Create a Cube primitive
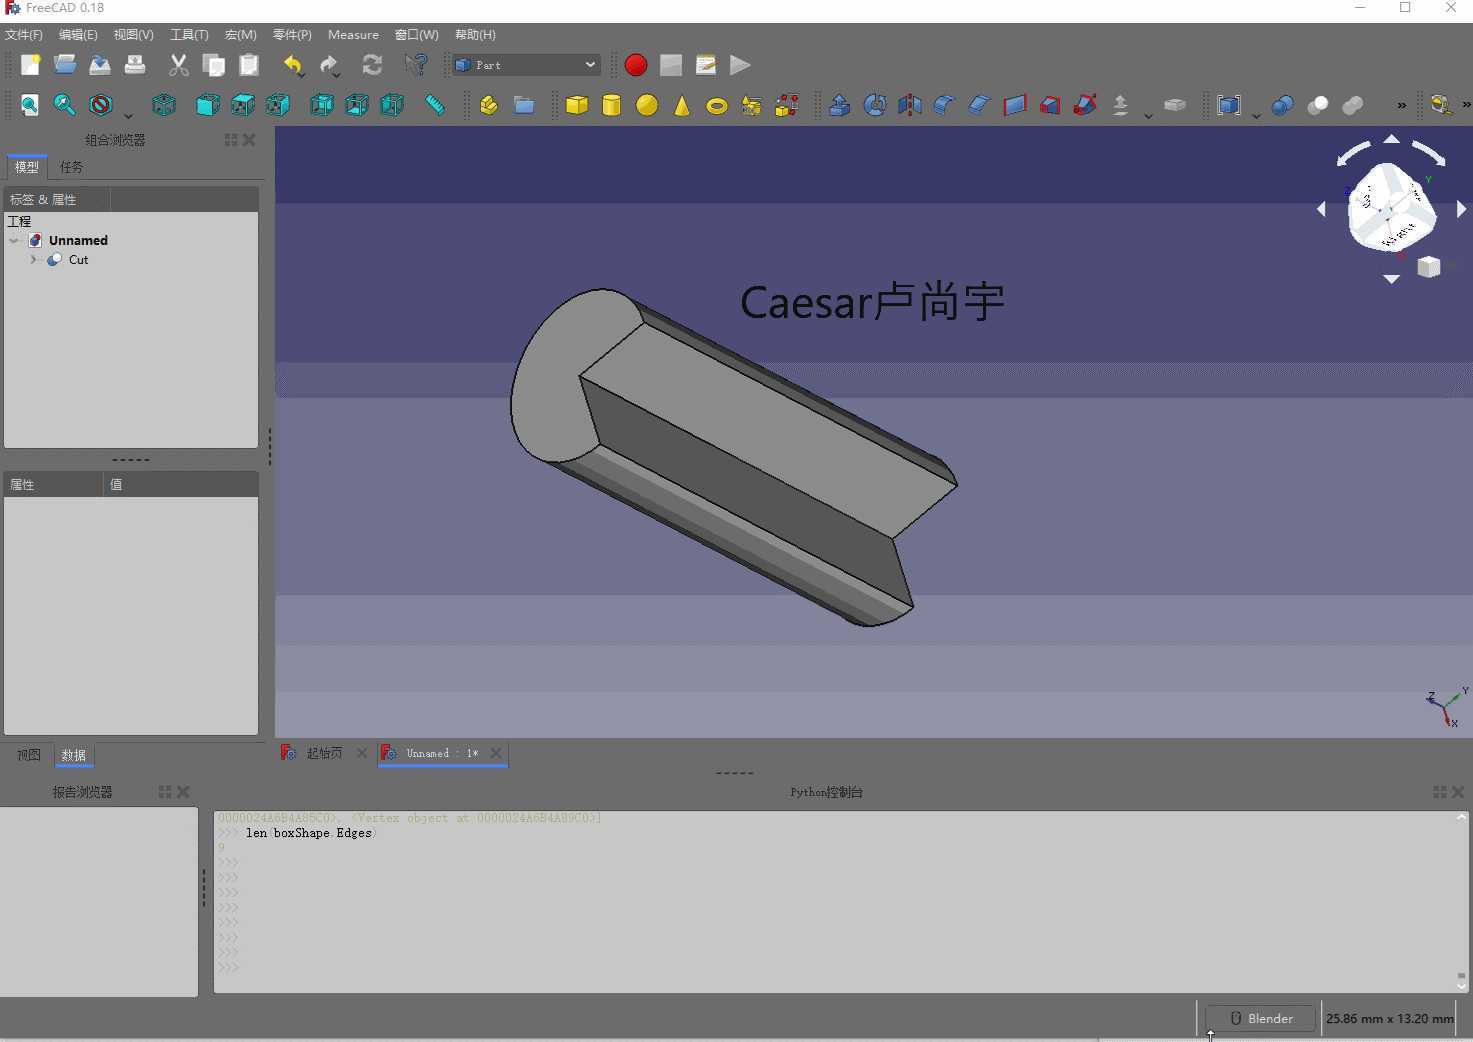1473x1042 pixels. [x=577, y=105]
